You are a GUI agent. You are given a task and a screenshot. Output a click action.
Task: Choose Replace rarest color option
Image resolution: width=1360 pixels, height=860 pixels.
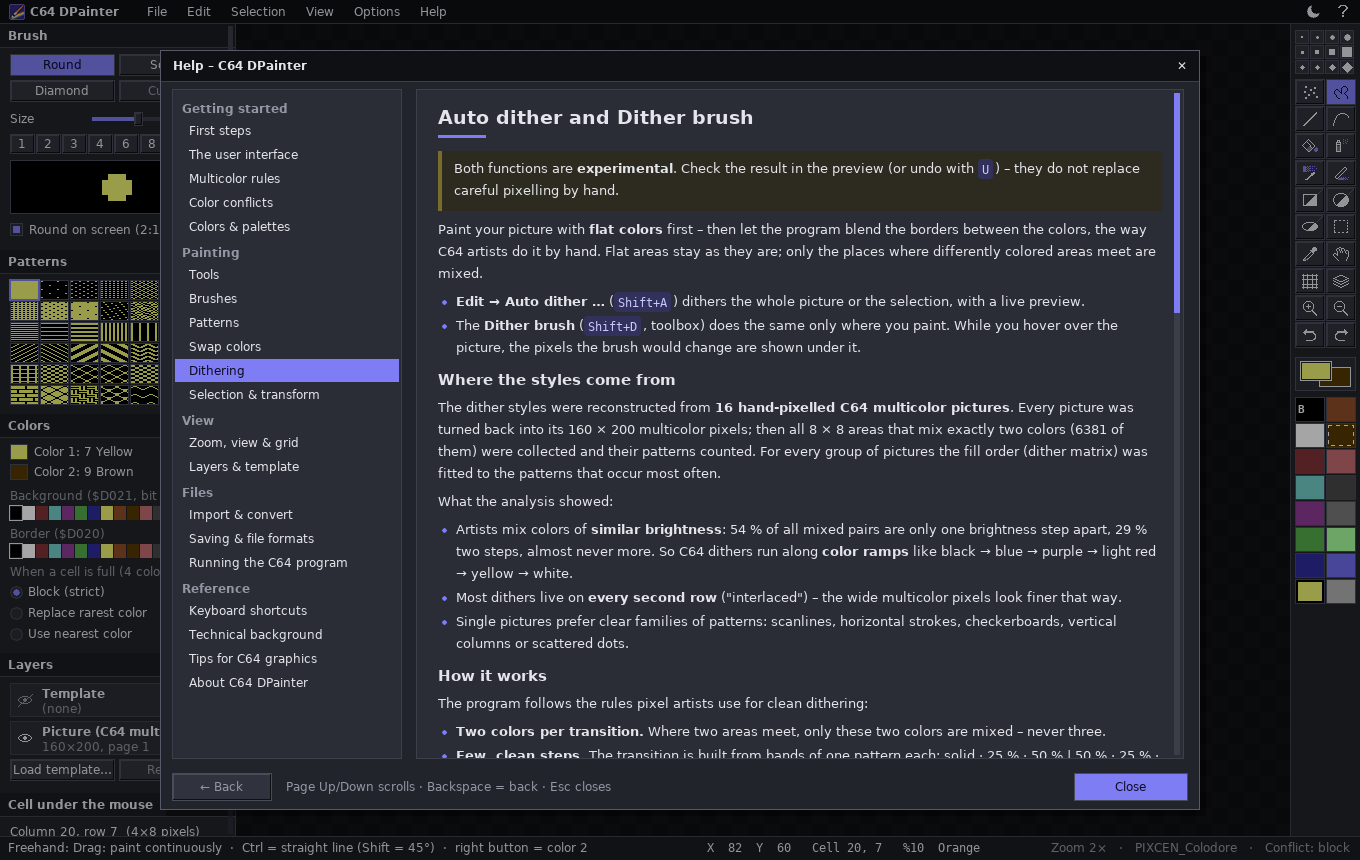pyautogui.click(x=87, y=613)
